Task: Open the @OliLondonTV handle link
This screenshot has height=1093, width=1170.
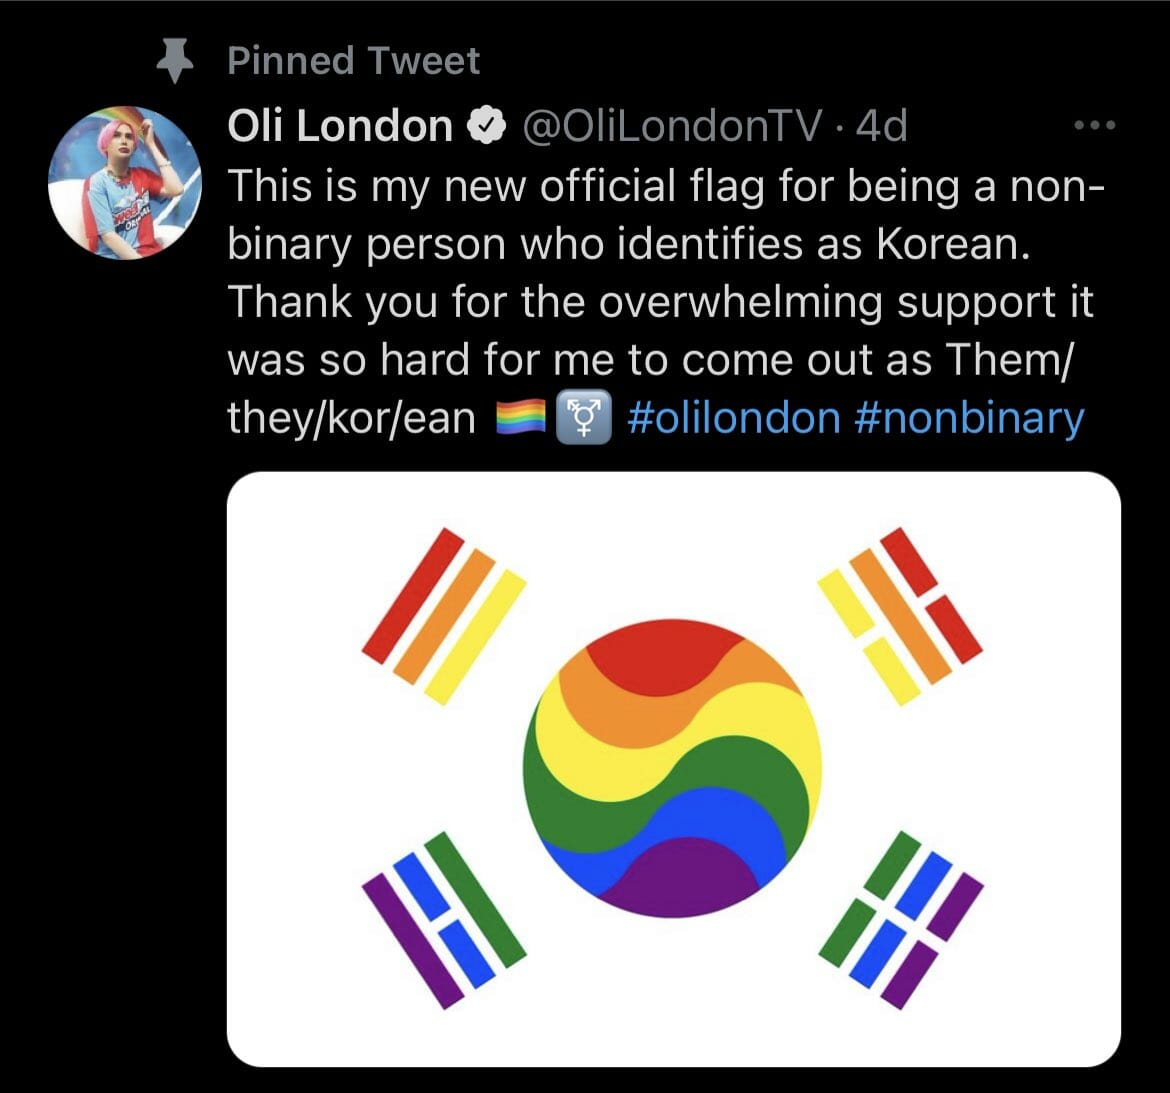Action: pyautogui.click(x=667, y=127)
